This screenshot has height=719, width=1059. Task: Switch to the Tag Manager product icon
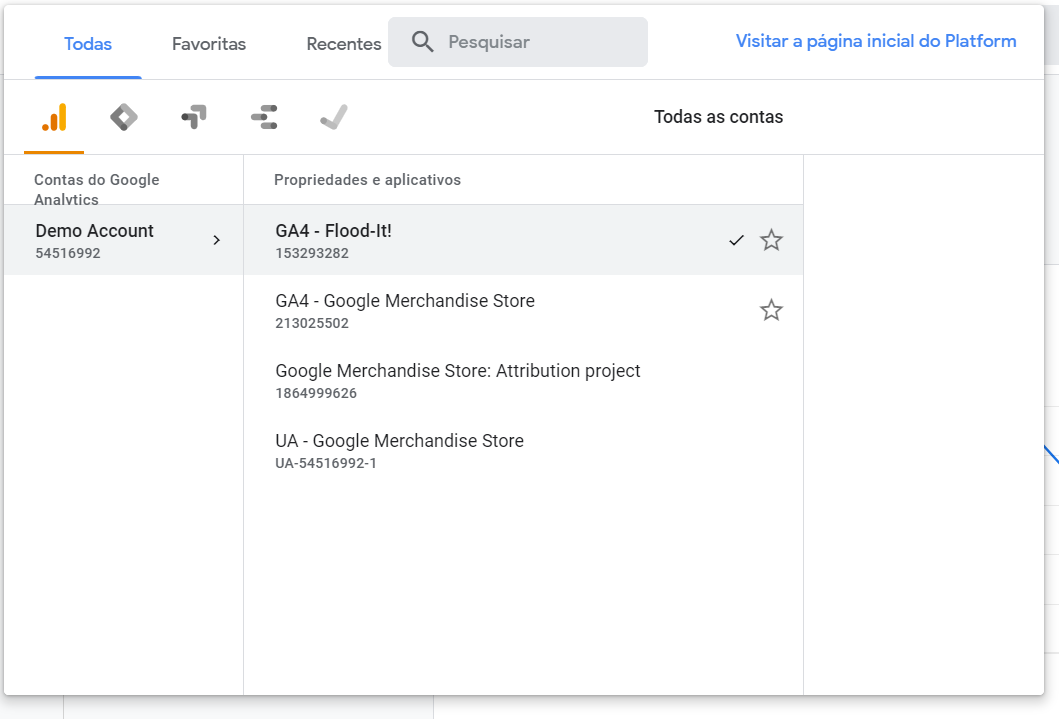[x=124, y=117]
